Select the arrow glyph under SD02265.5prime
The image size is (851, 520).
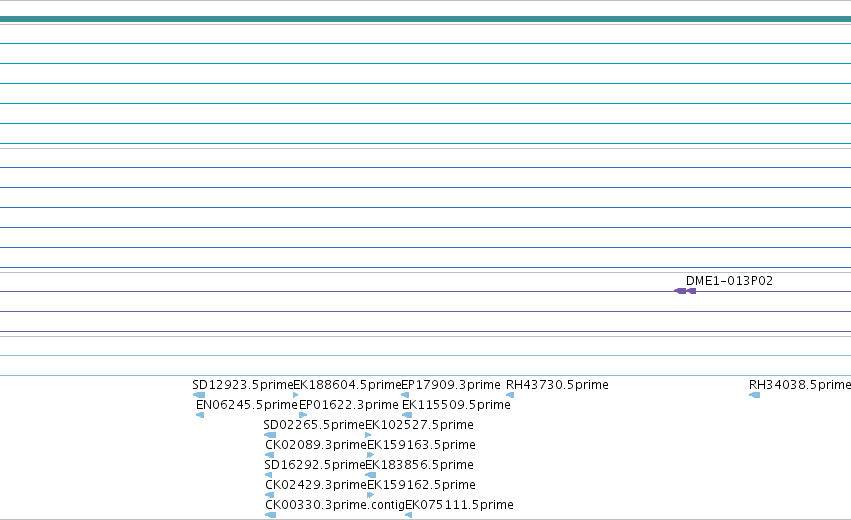coord(270,435)
